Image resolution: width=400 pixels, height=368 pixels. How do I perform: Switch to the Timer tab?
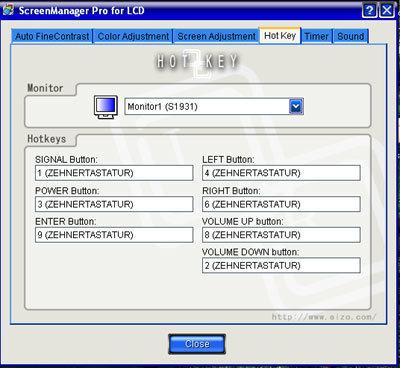(316, 36)
